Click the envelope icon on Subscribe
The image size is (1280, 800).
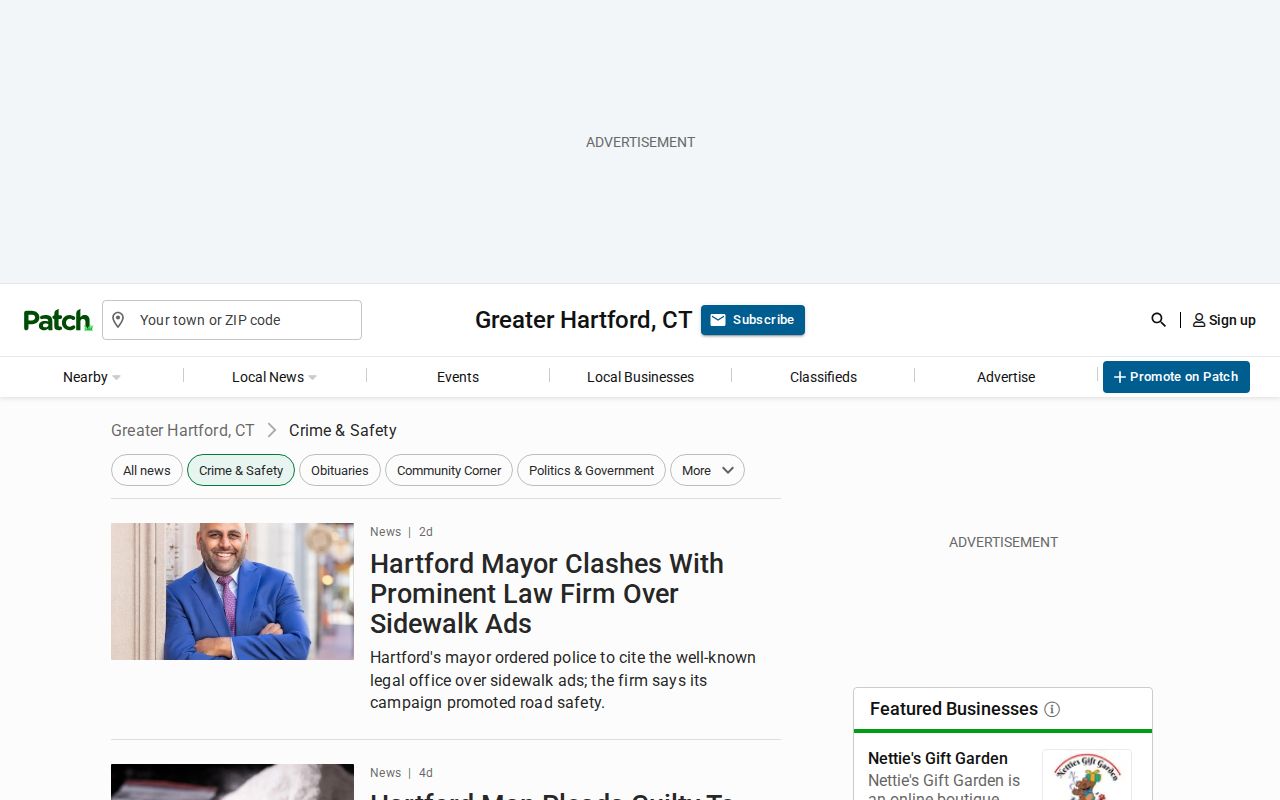[718, 320]
